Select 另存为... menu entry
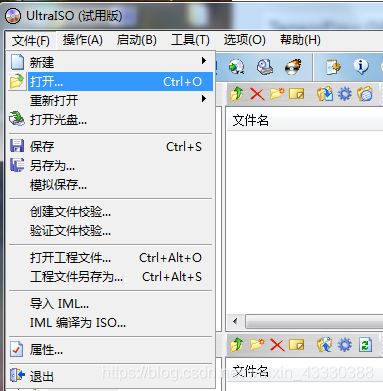 tap(110, 165)
